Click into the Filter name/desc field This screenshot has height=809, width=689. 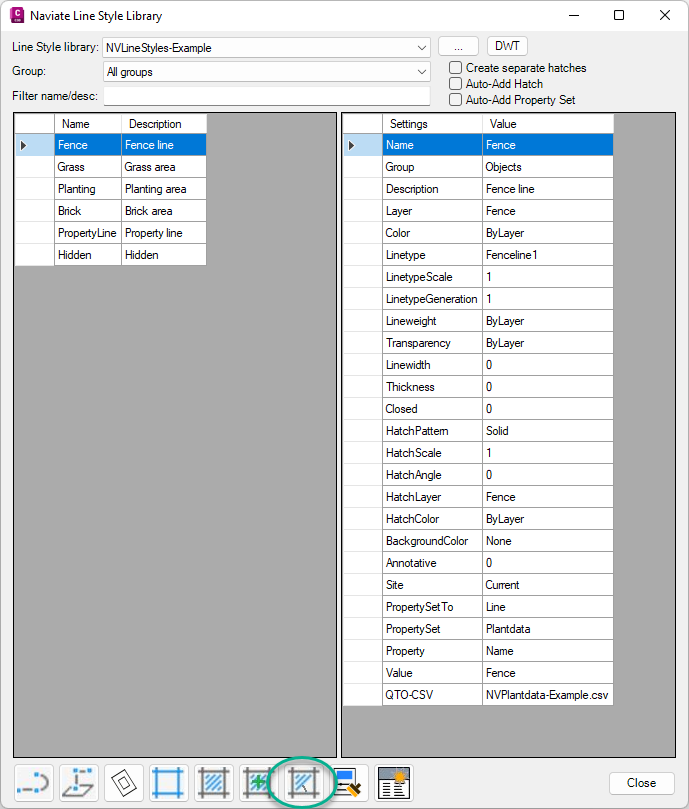[266, 96]
